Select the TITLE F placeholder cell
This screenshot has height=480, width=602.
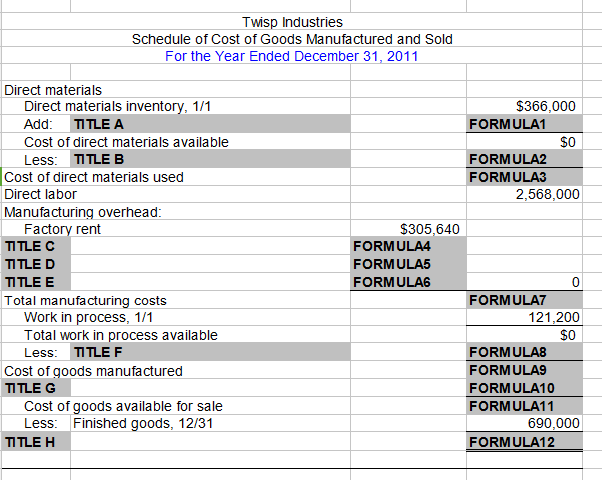[210, 352]
